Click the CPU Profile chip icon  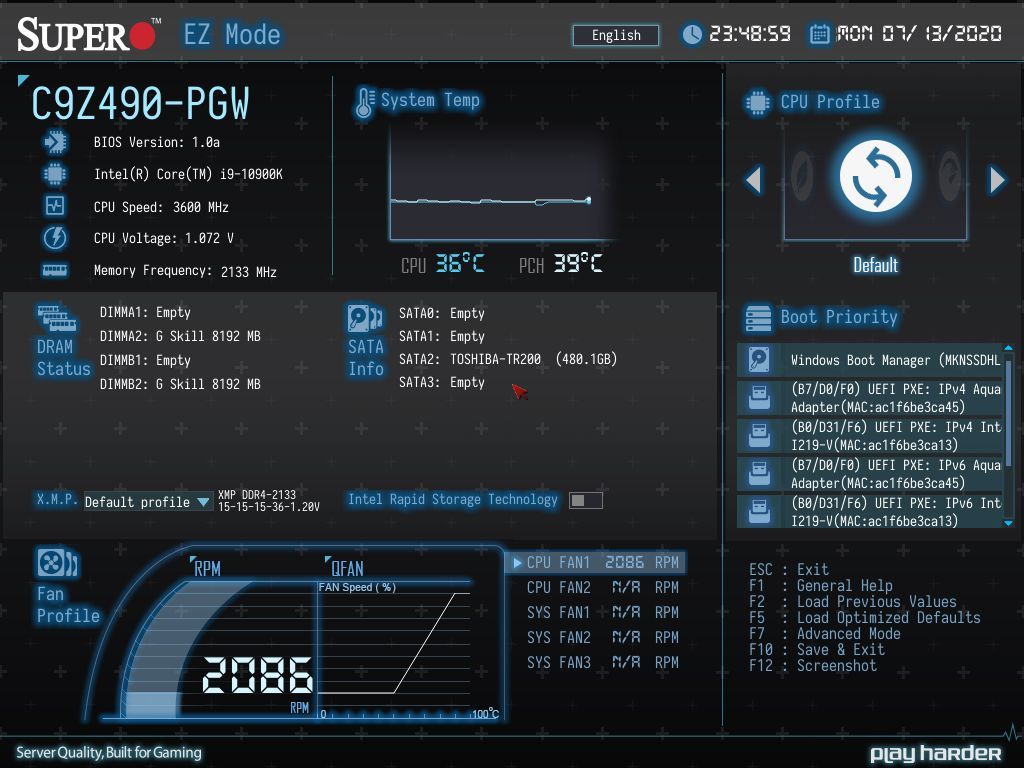[x=758, y=103]
